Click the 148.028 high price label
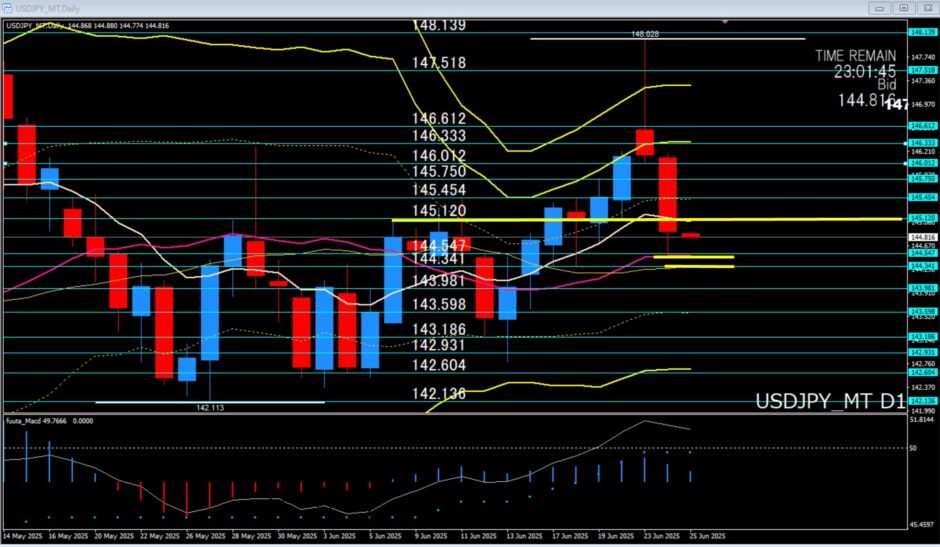Screen dimensions: 940x547 point(645,33)
